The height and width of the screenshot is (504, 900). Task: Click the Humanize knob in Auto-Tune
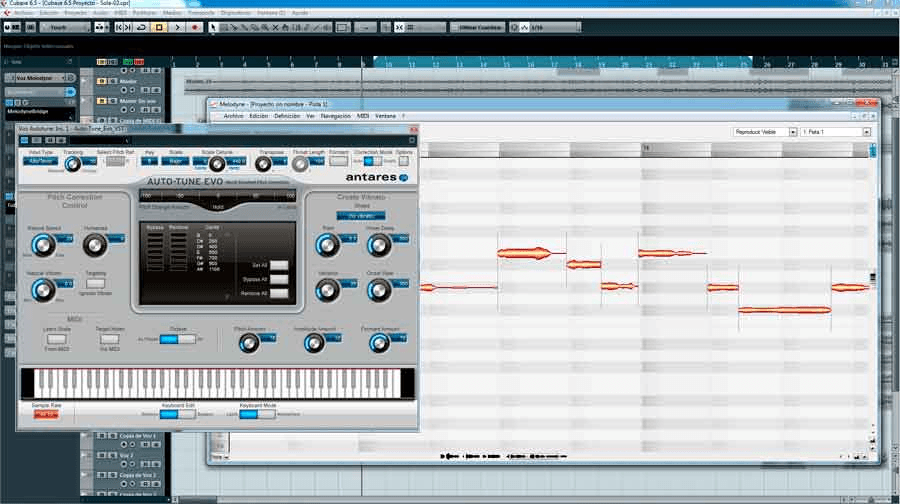pos(96,243)
